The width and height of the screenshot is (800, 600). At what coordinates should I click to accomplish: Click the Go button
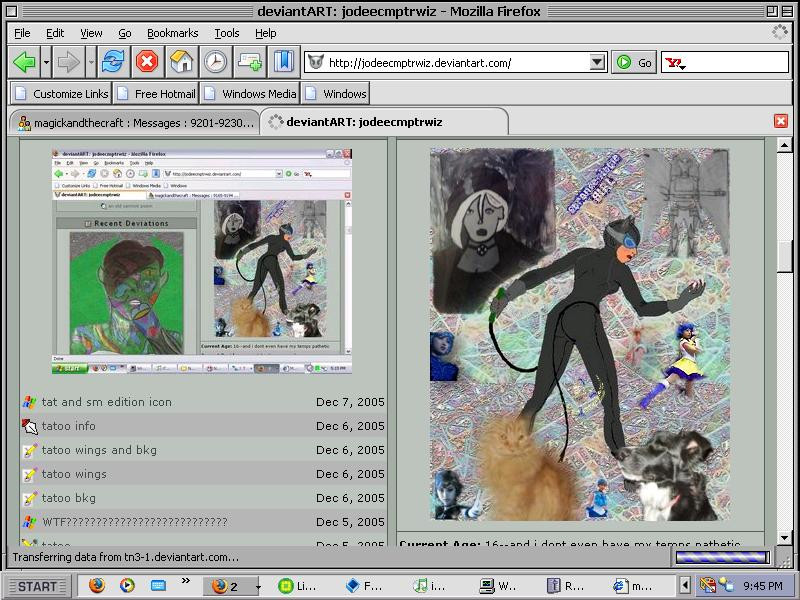tap(634, 63)
